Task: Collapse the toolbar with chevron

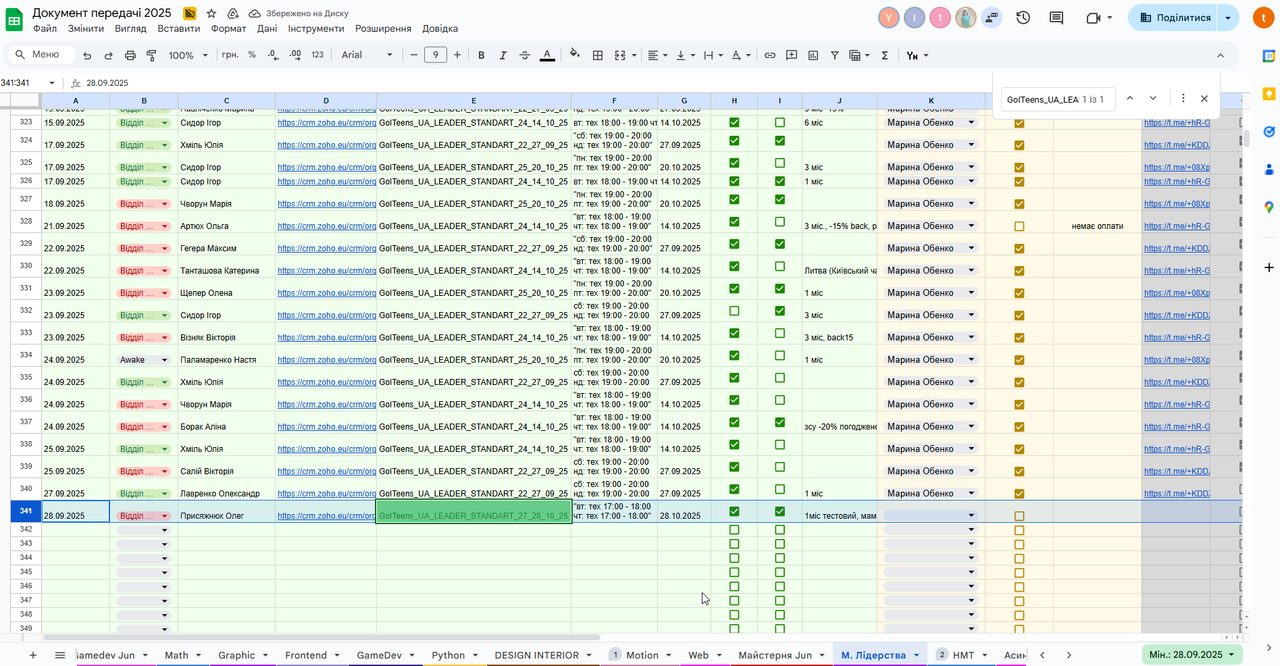Action: point(1220,55)
